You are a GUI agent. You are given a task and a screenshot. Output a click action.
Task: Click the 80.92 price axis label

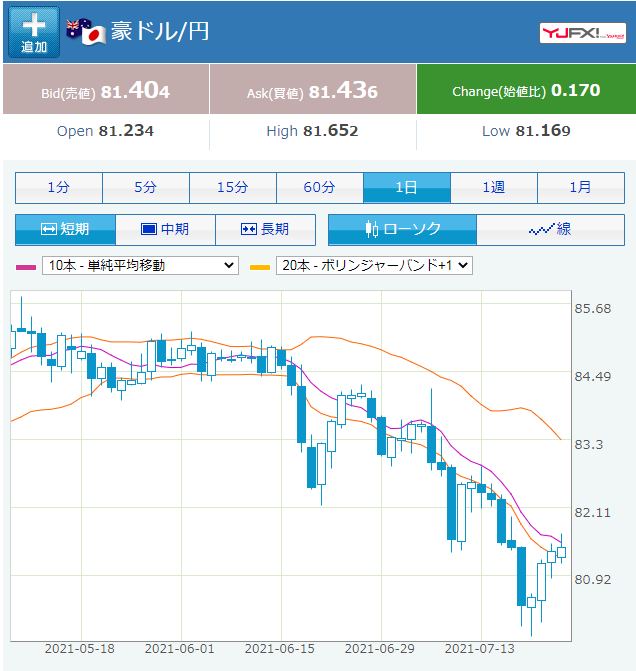click(593, 579)
